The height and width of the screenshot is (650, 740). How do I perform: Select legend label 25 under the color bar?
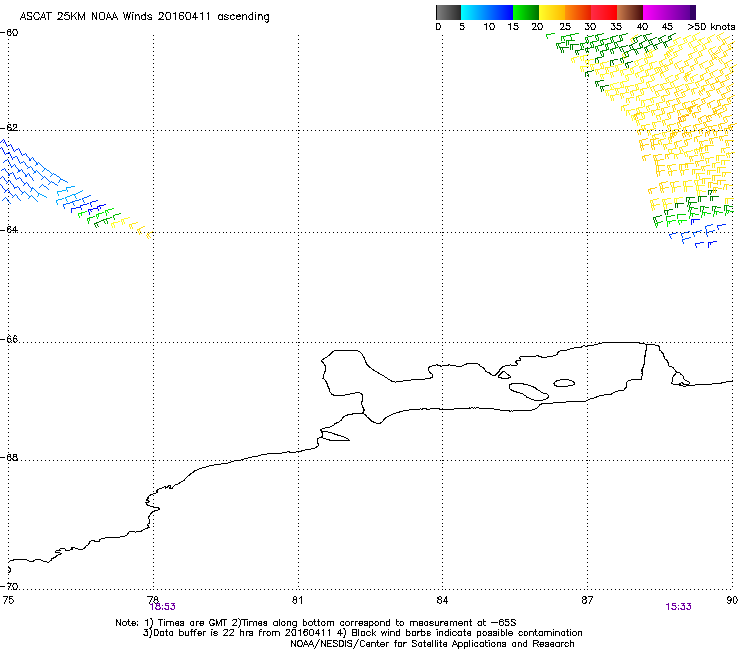(565, 27)
